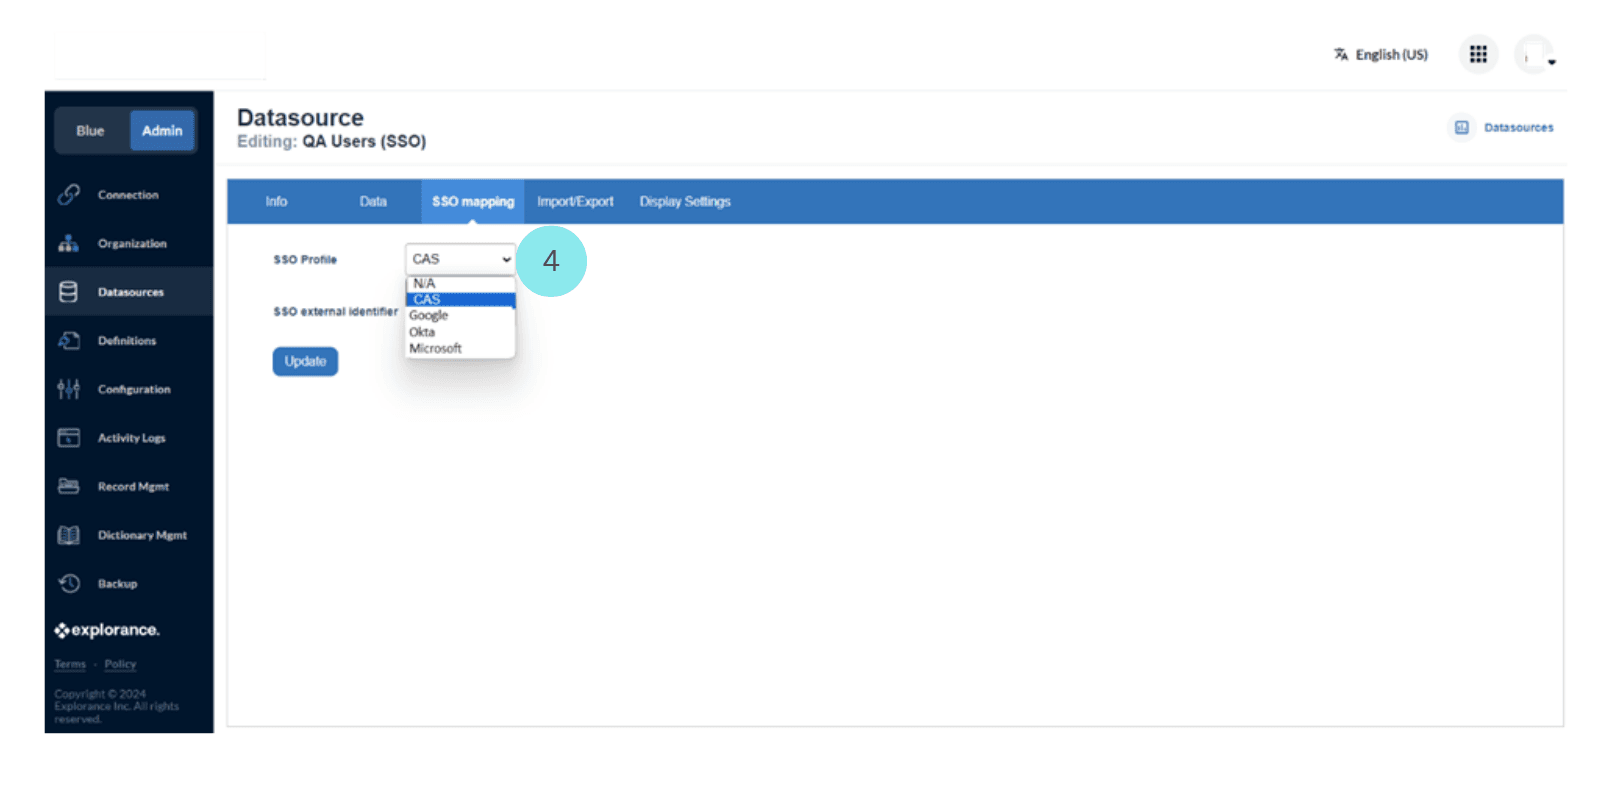Open the Policy link

[x=120, y=664]
